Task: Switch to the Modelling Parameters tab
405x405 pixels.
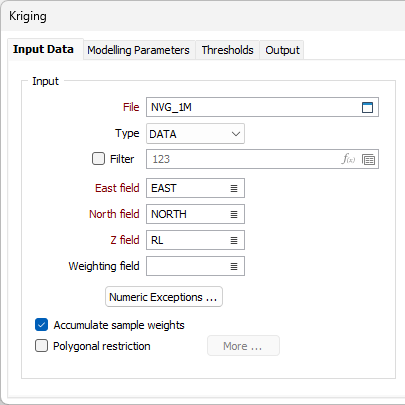Action: 138,50
